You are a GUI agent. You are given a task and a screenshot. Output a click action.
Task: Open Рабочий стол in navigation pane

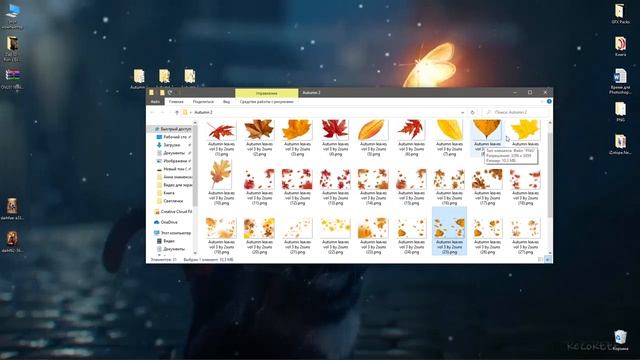pos(173,137)
